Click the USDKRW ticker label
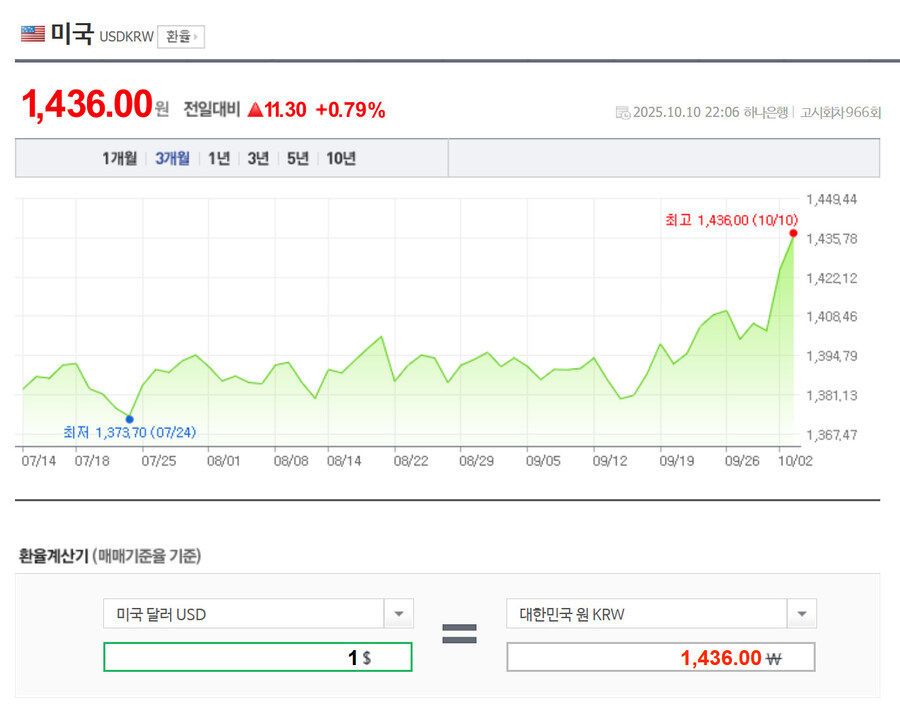The image size is (900, 712). click(x=126, y=37)
